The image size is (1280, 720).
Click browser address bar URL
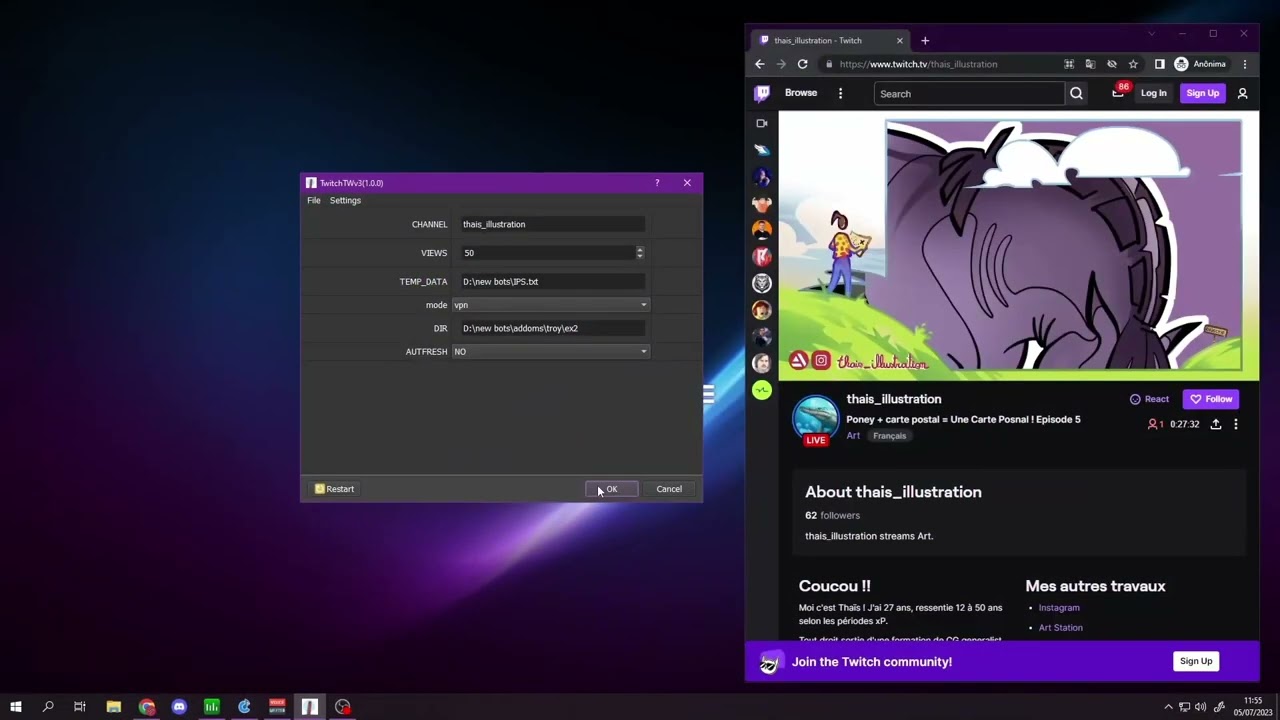pos(918,64)
